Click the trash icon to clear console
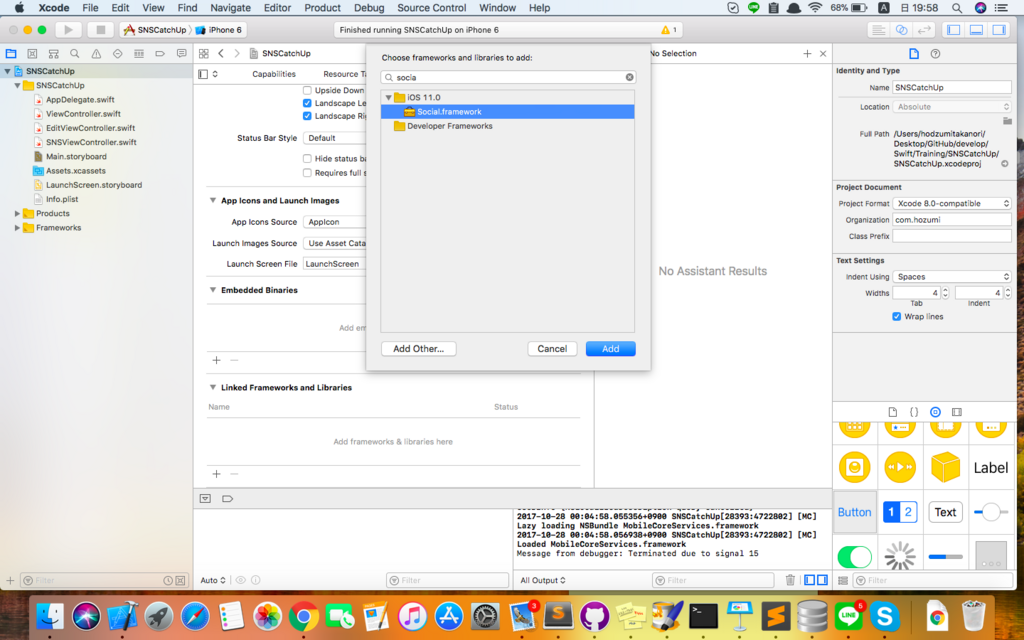This screenshot has height=640, width=1024. tap(790, 580)
